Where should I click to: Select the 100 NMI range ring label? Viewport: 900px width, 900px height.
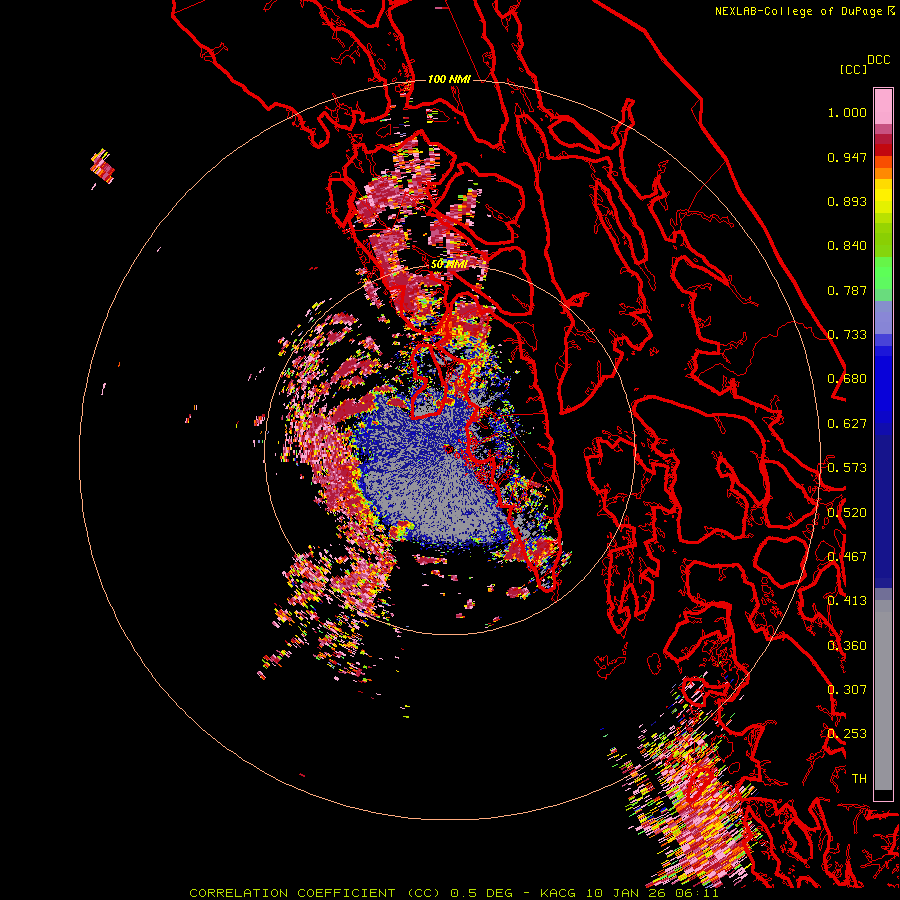[449, 79]
